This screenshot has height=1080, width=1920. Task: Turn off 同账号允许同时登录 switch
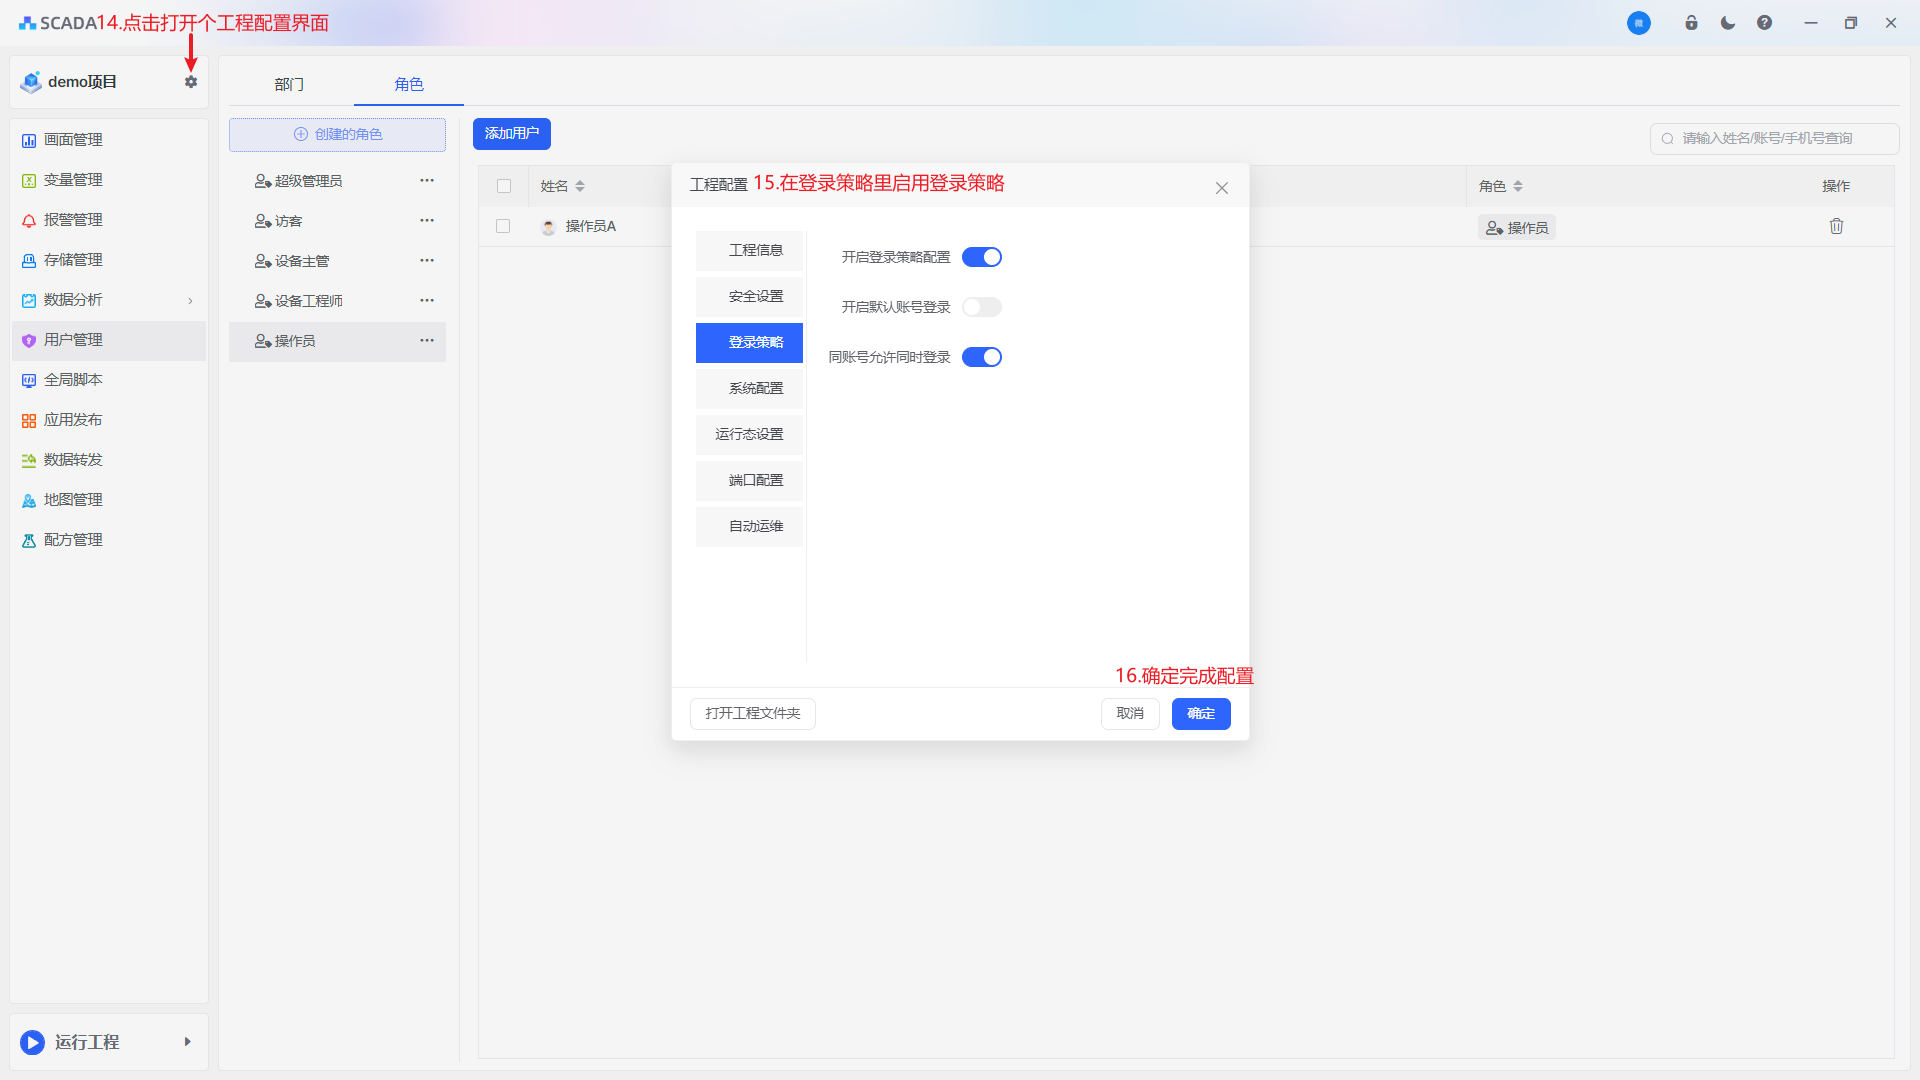point(981,357)
